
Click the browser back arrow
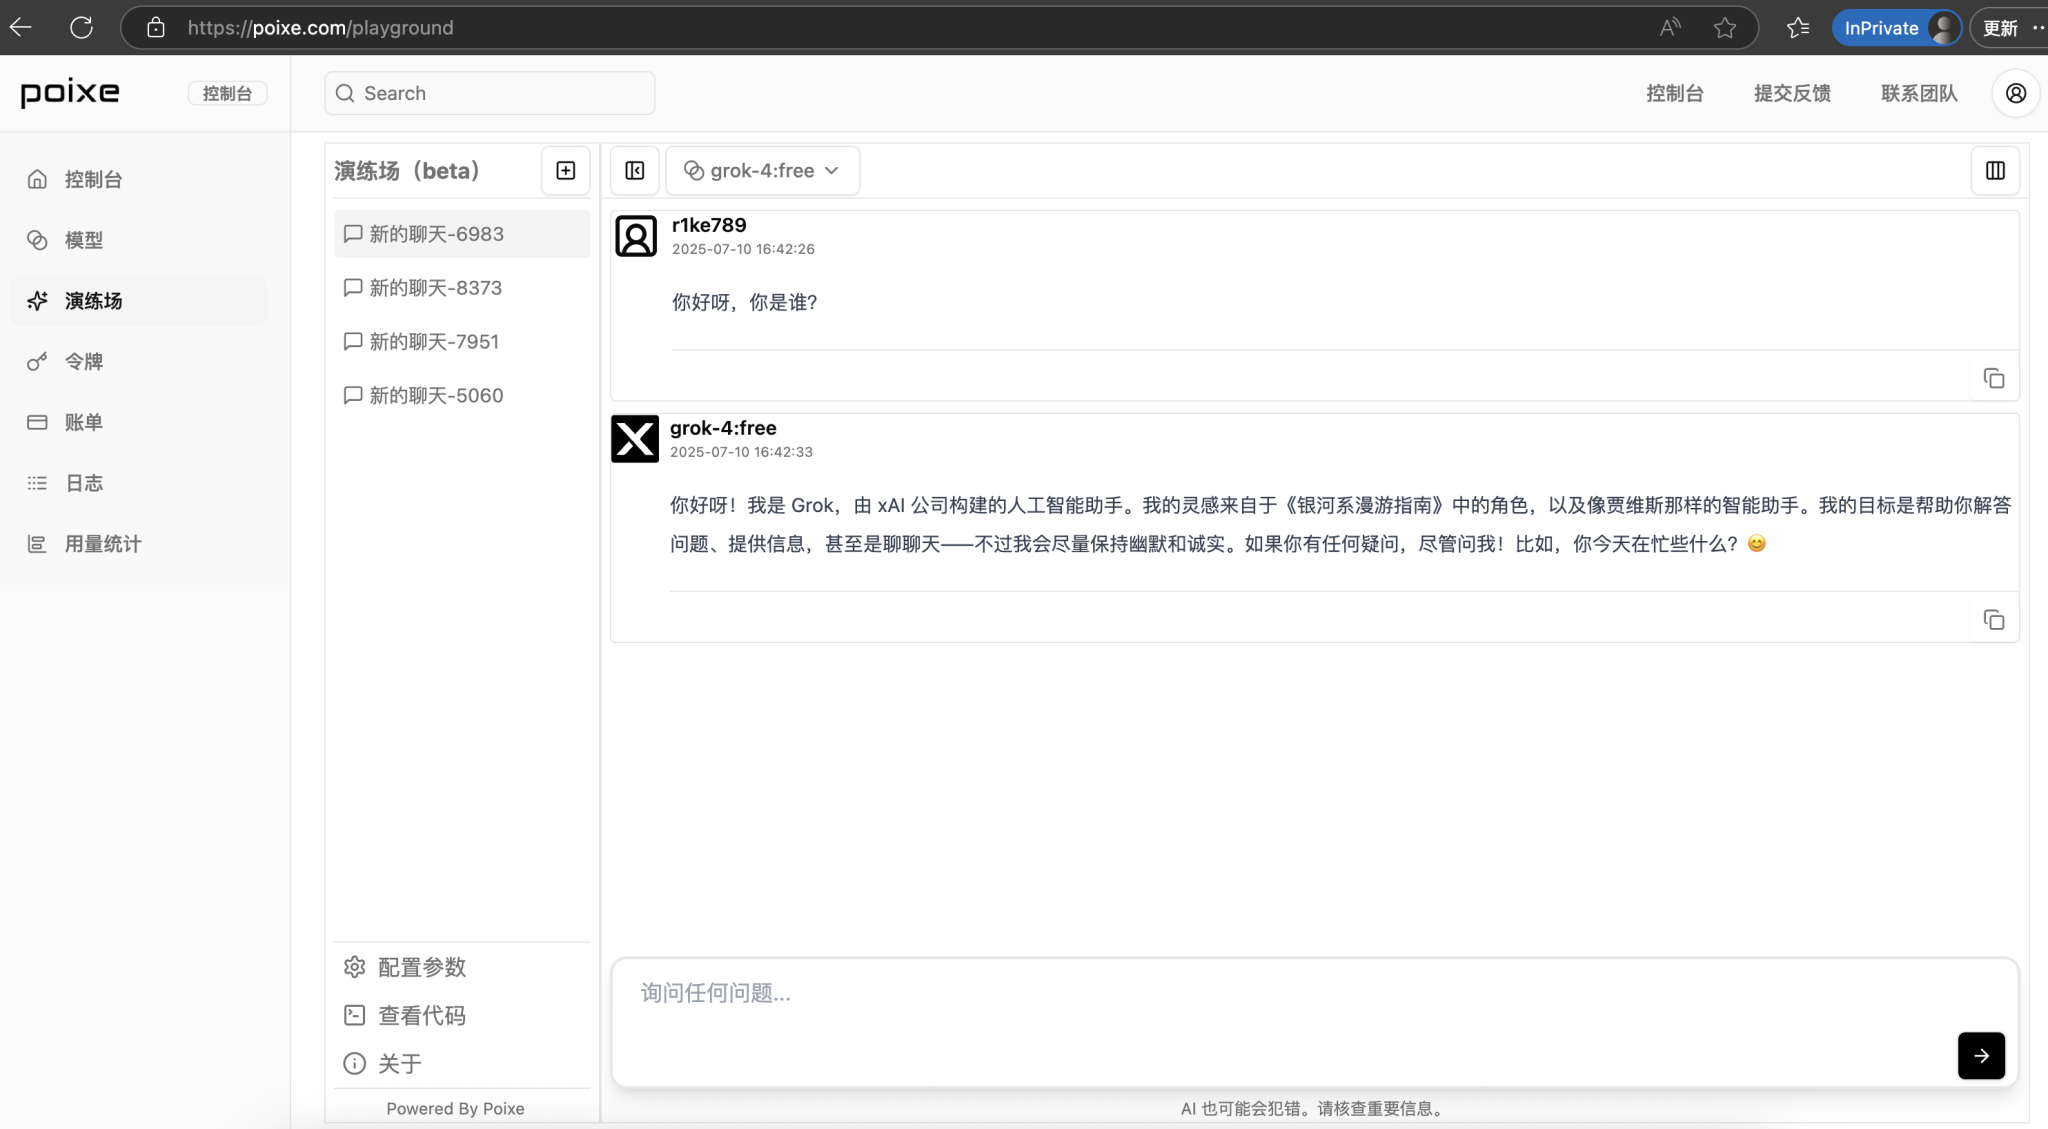pyautogui.click(x=21, y=27)
